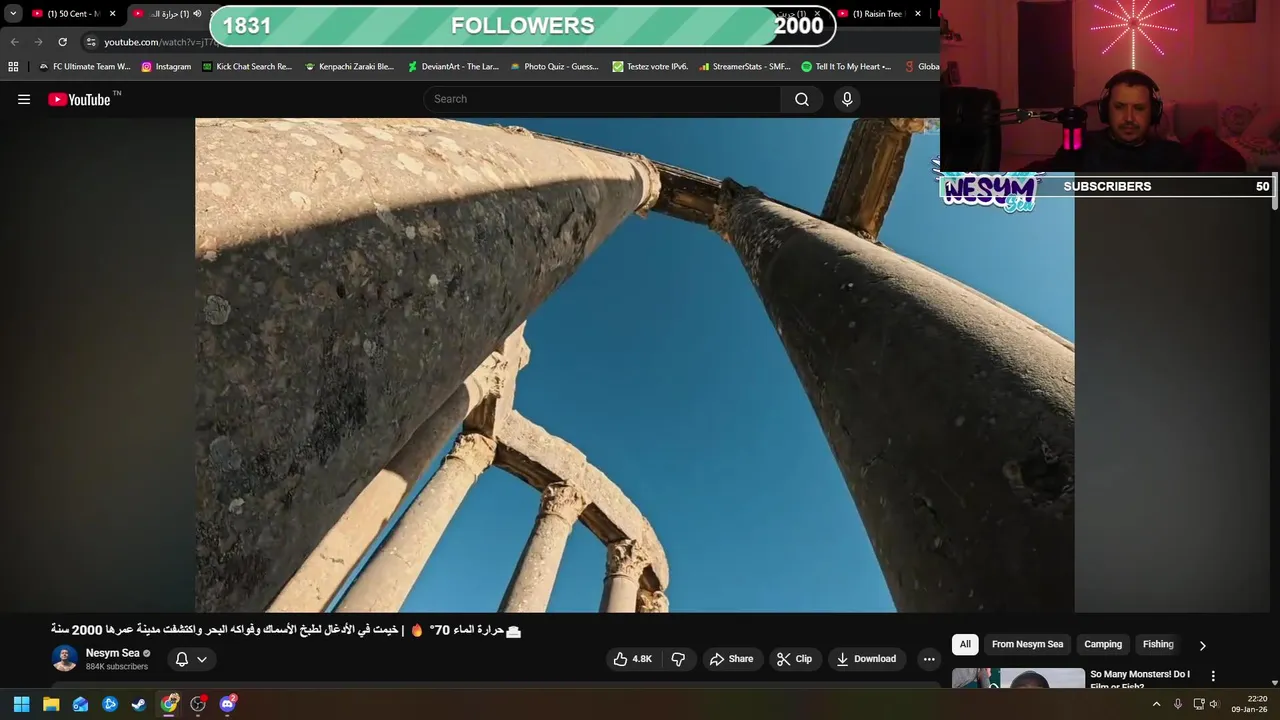The height and width of the screenshot is (720, 1280).
Task: Open the Windows Start menu
Action: [x=21, y=704]
